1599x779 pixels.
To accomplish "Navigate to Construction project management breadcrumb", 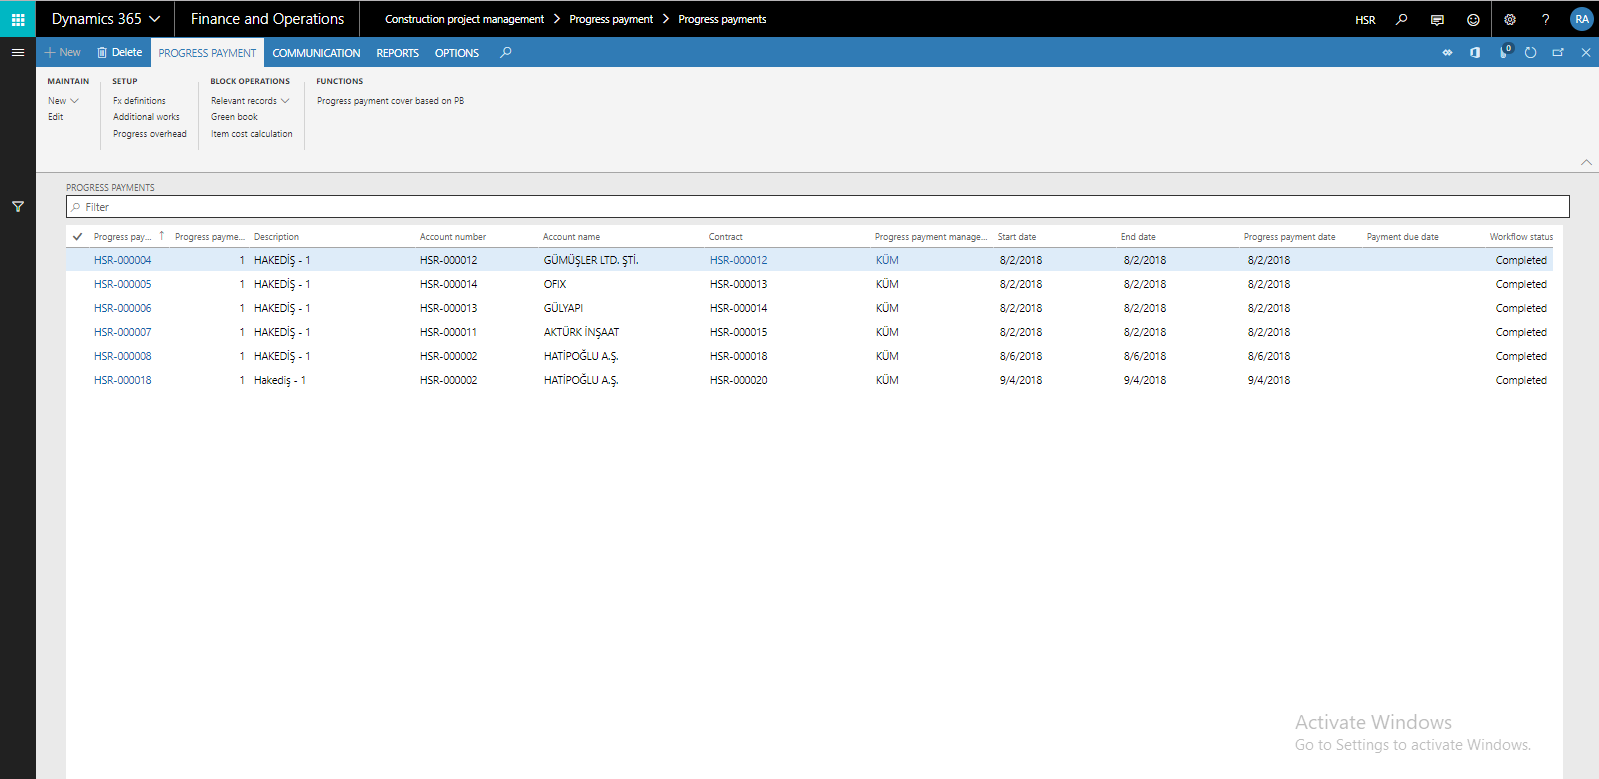I will [x=464, y=19].
